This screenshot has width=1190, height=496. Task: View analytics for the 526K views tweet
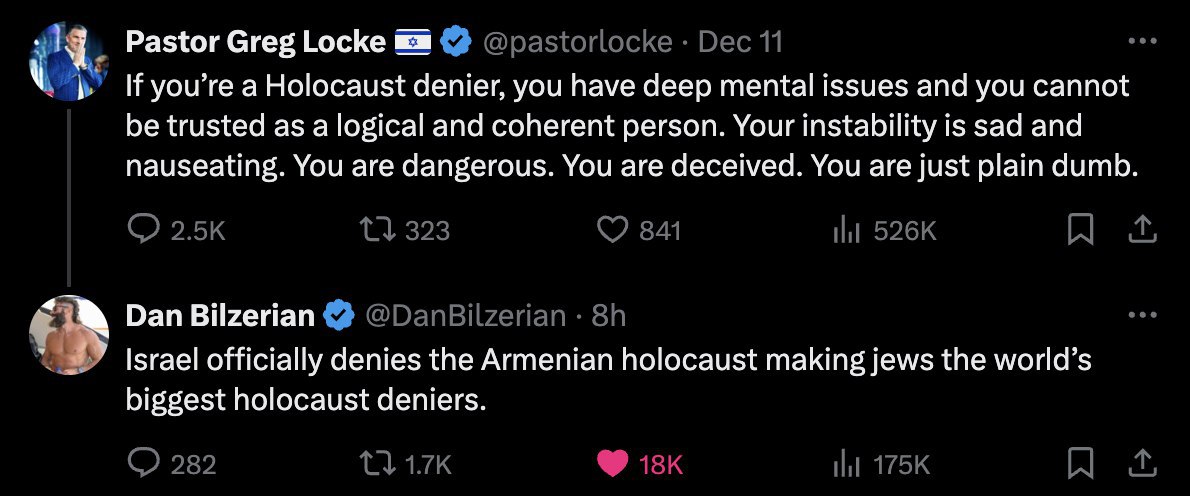coord(847,231)
